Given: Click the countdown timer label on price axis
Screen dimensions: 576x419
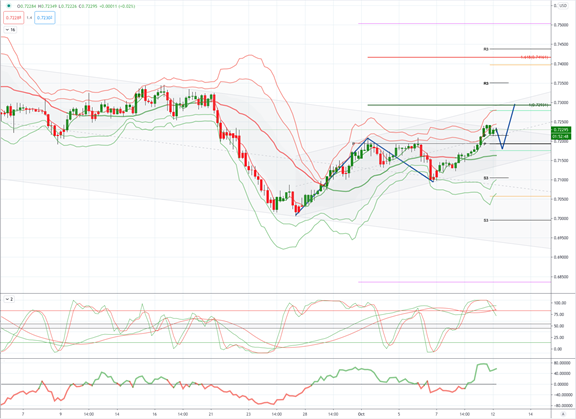Looking at the screenshot, I should point(561,136).
